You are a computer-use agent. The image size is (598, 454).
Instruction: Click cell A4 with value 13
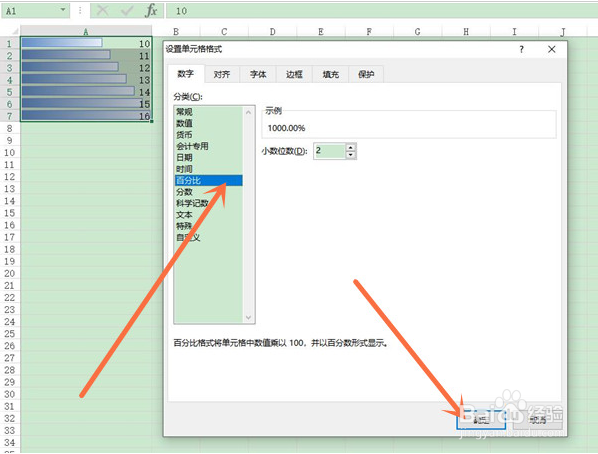coord(86,80)
